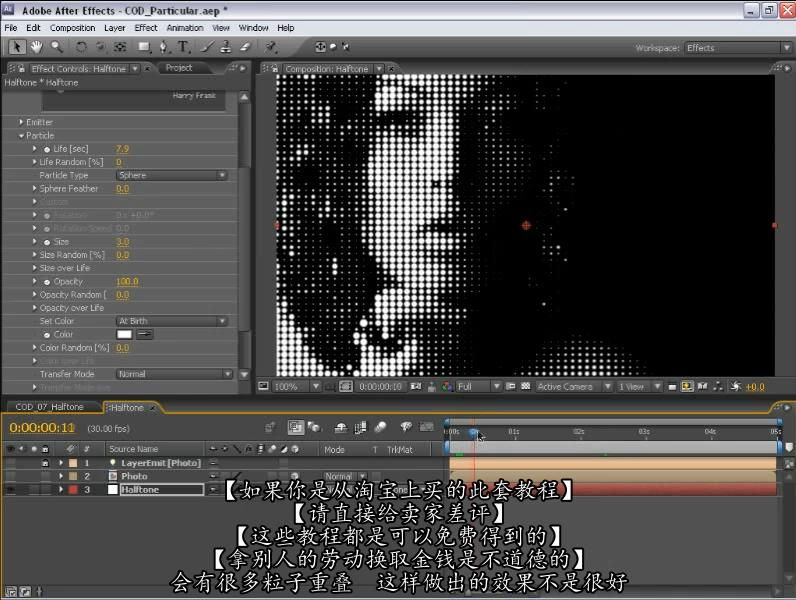Screen dimensions: 796x600
Task: Click the live update timeline icon
Action: pyautogui.click(x=295, y=427)
